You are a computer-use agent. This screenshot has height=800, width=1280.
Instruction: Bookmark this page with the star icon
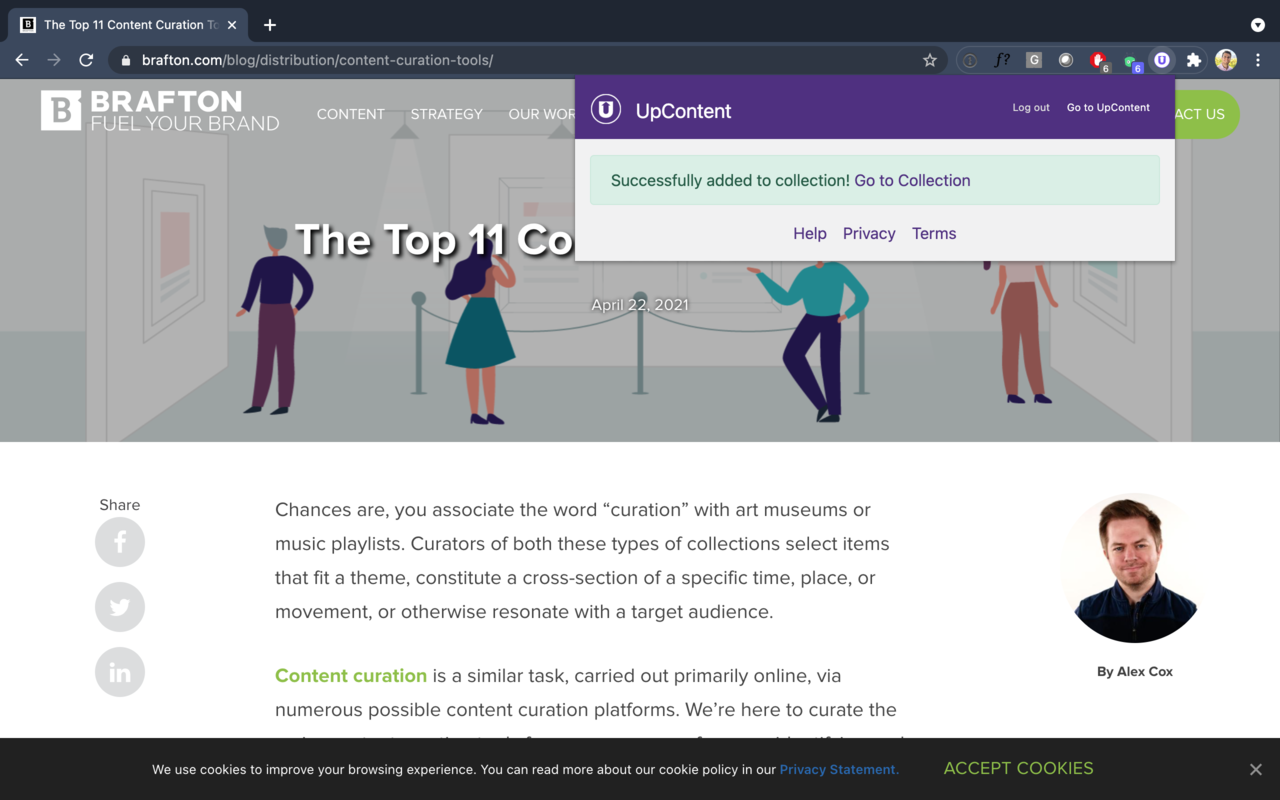[929, 60]
